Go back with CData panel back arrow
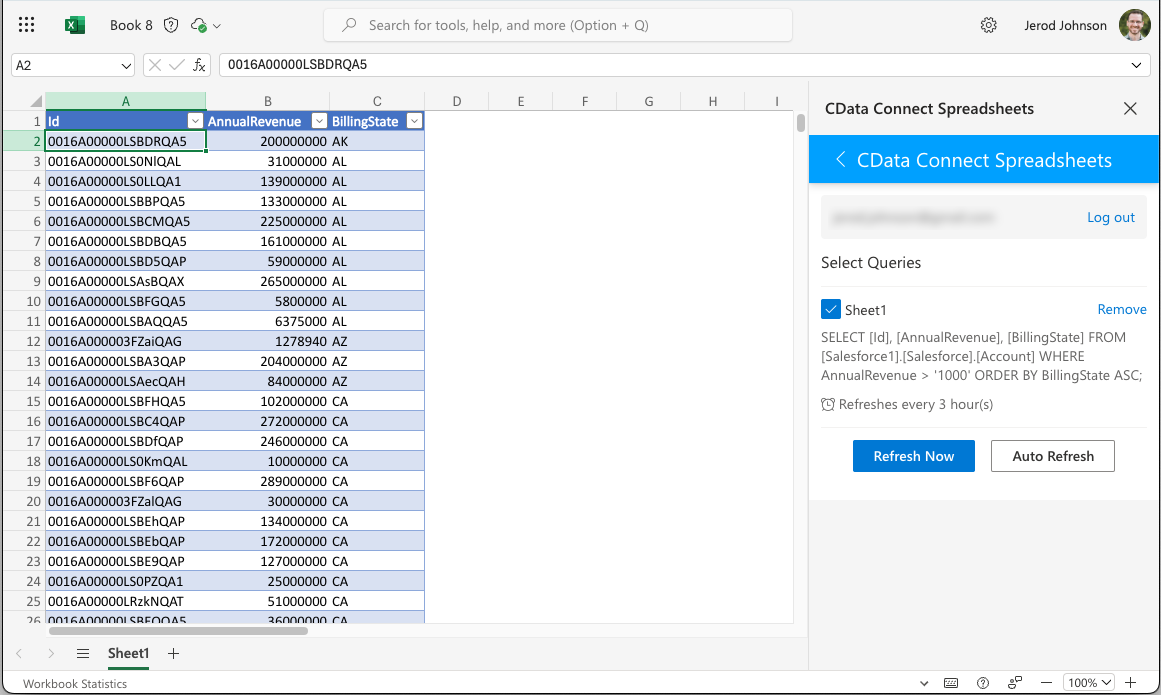 (x=840, y=160)
